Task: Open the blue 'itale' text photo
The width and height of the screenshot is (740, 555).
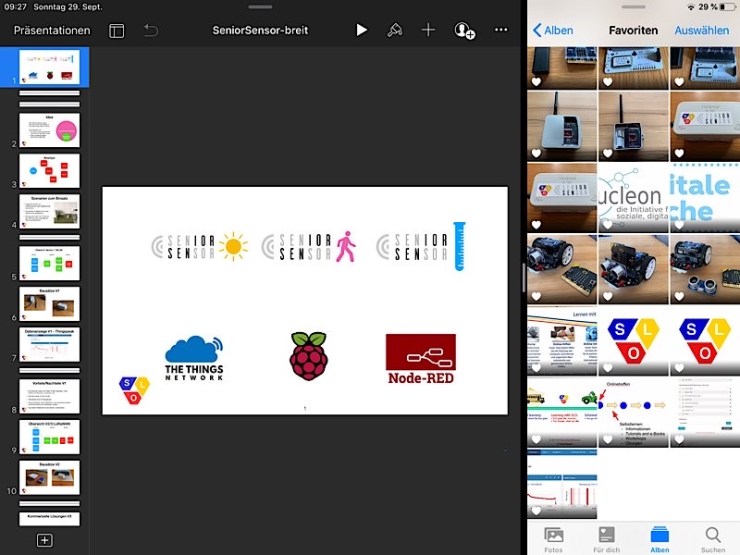Action: (x=705, y=198)
